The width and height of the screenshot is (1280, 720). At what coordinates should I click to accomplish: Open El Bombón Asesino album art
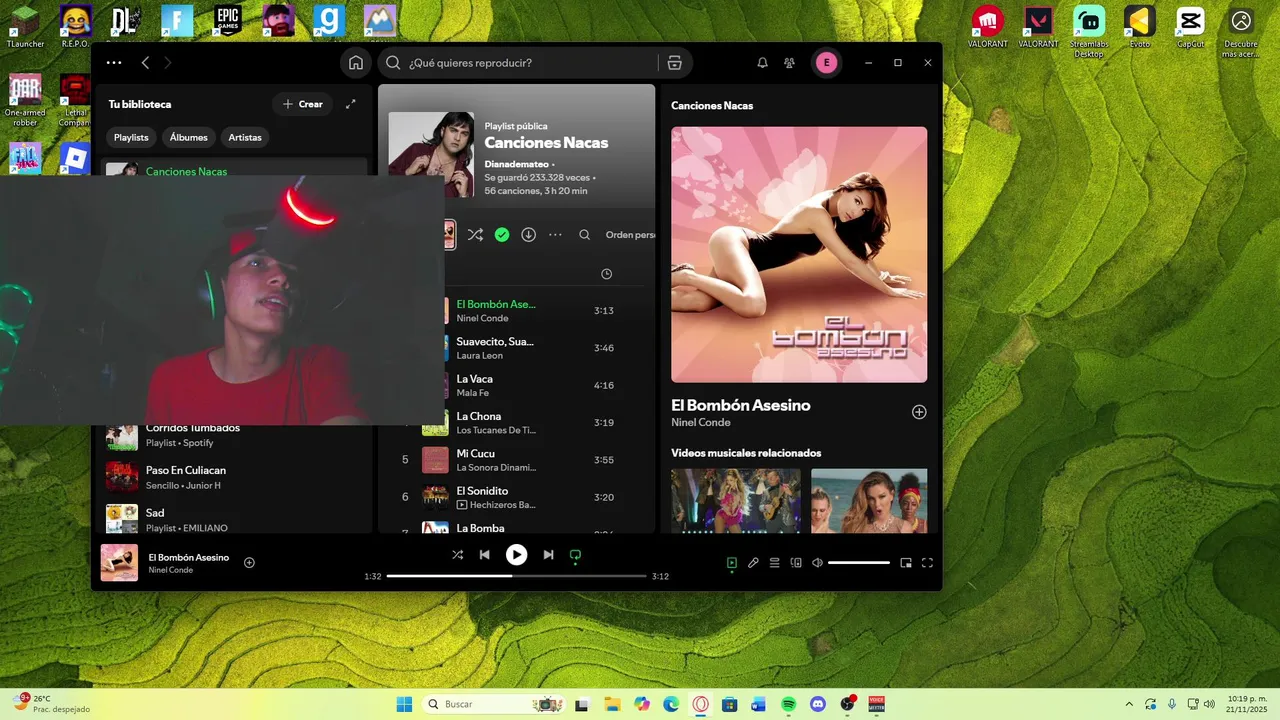799,254
